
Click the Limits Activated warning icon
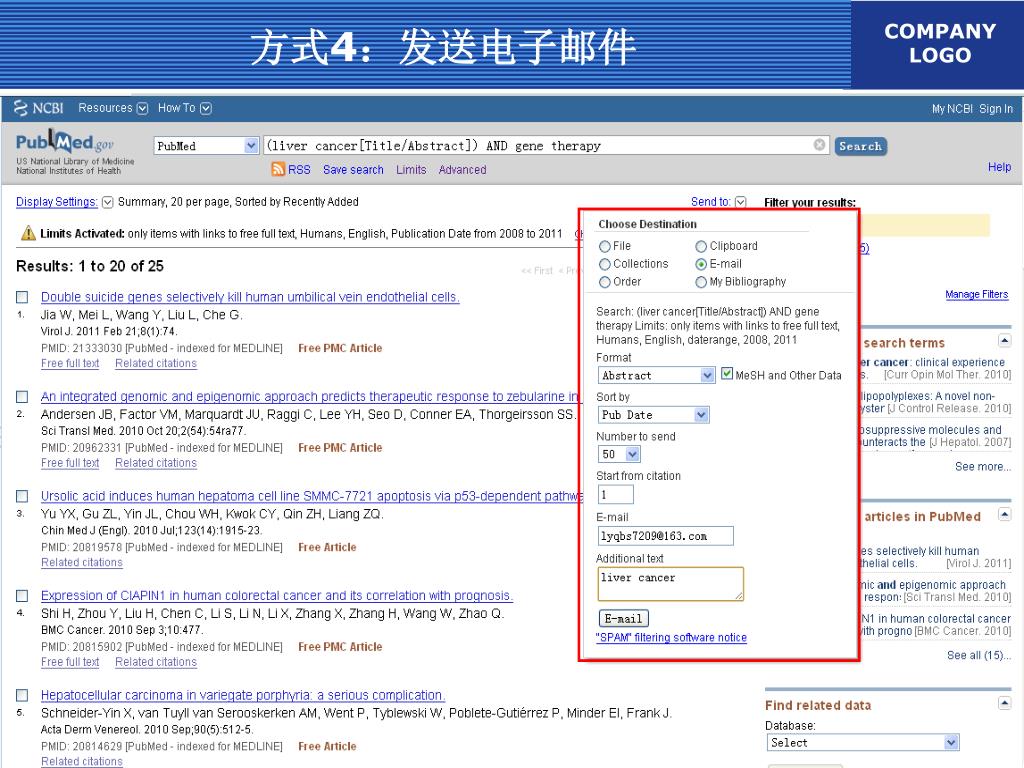(28, 233)
